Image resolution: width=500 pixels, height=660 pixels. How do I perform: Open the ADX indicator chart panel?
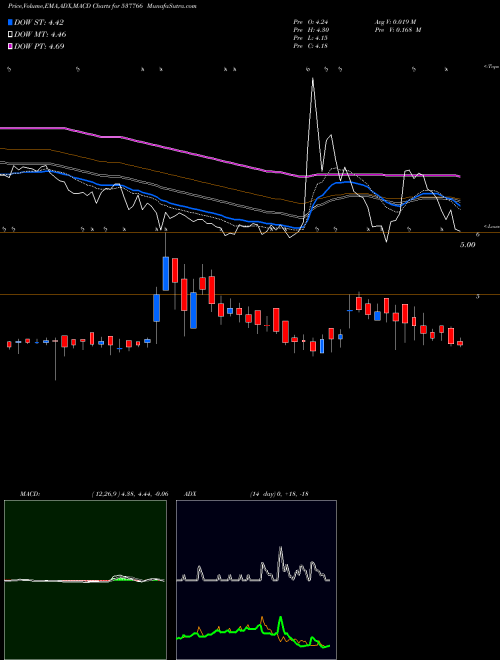[256, 580]
